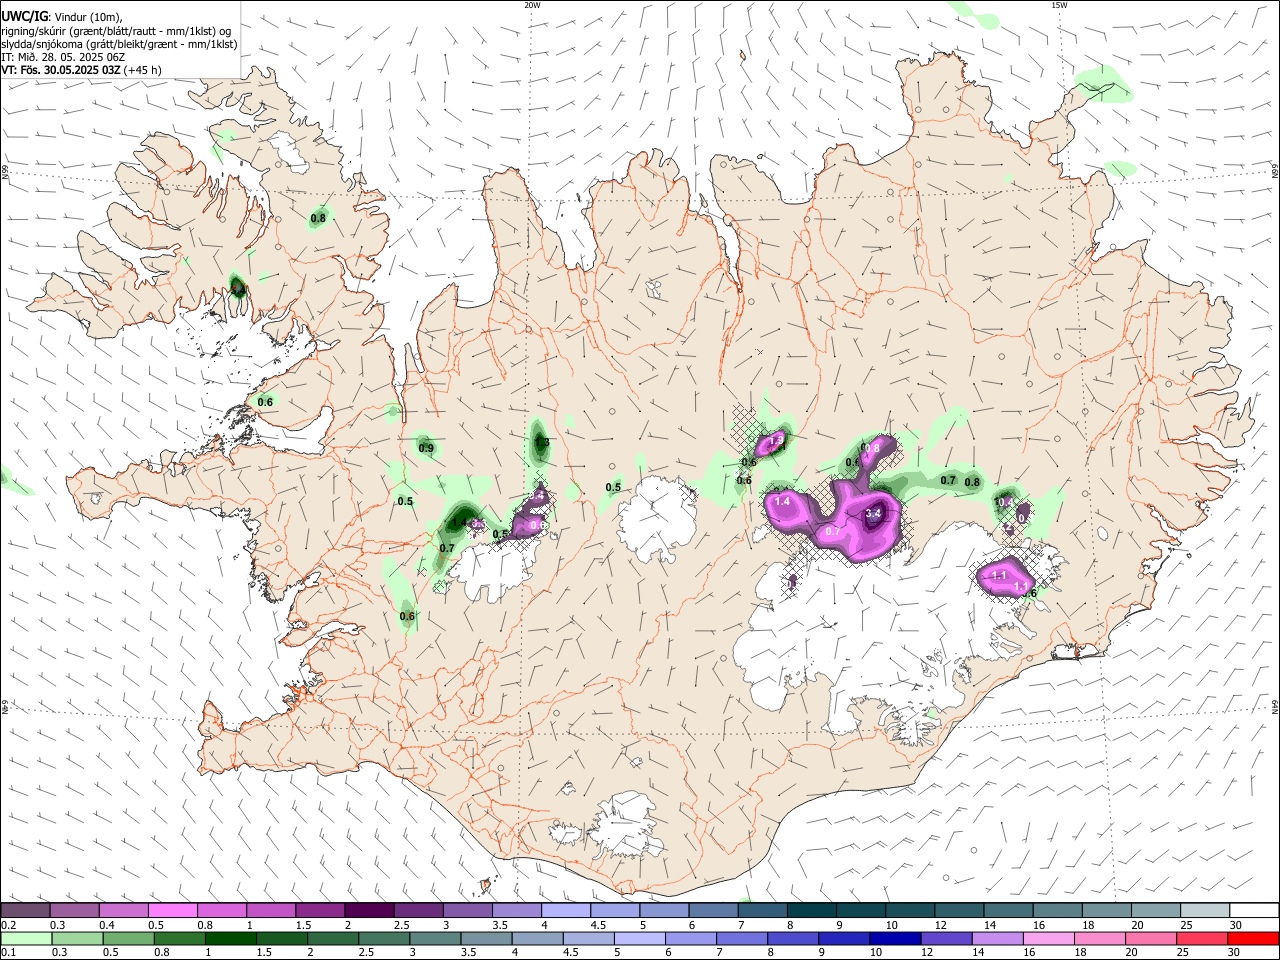Click the bottom-row swatch between 20 and 25
Image resolution: width=1280 pixels, height=960 pixels.
1152,939
